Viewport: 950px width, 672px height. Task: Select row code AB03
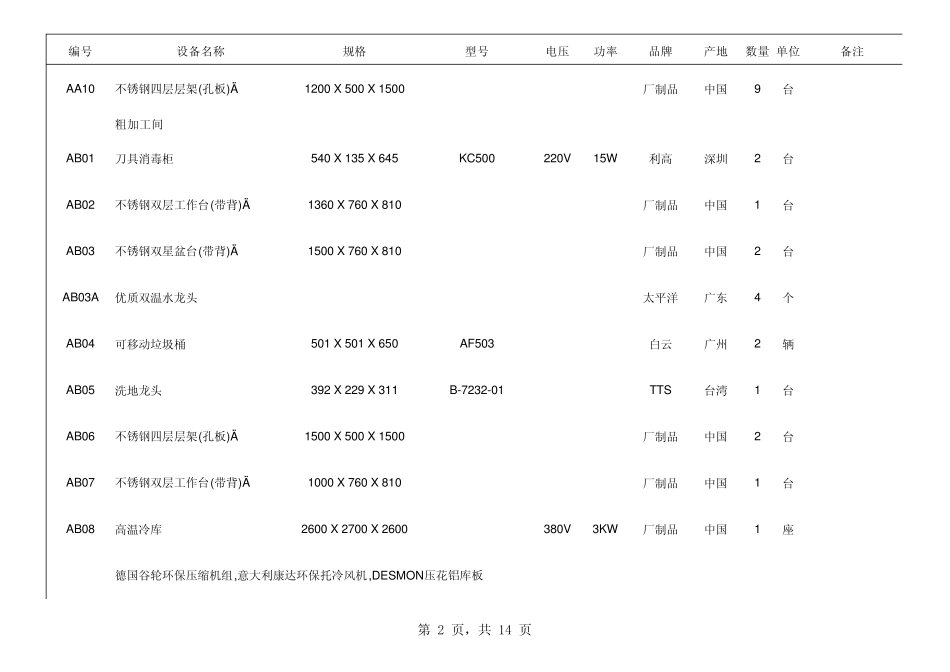[81, 251]
